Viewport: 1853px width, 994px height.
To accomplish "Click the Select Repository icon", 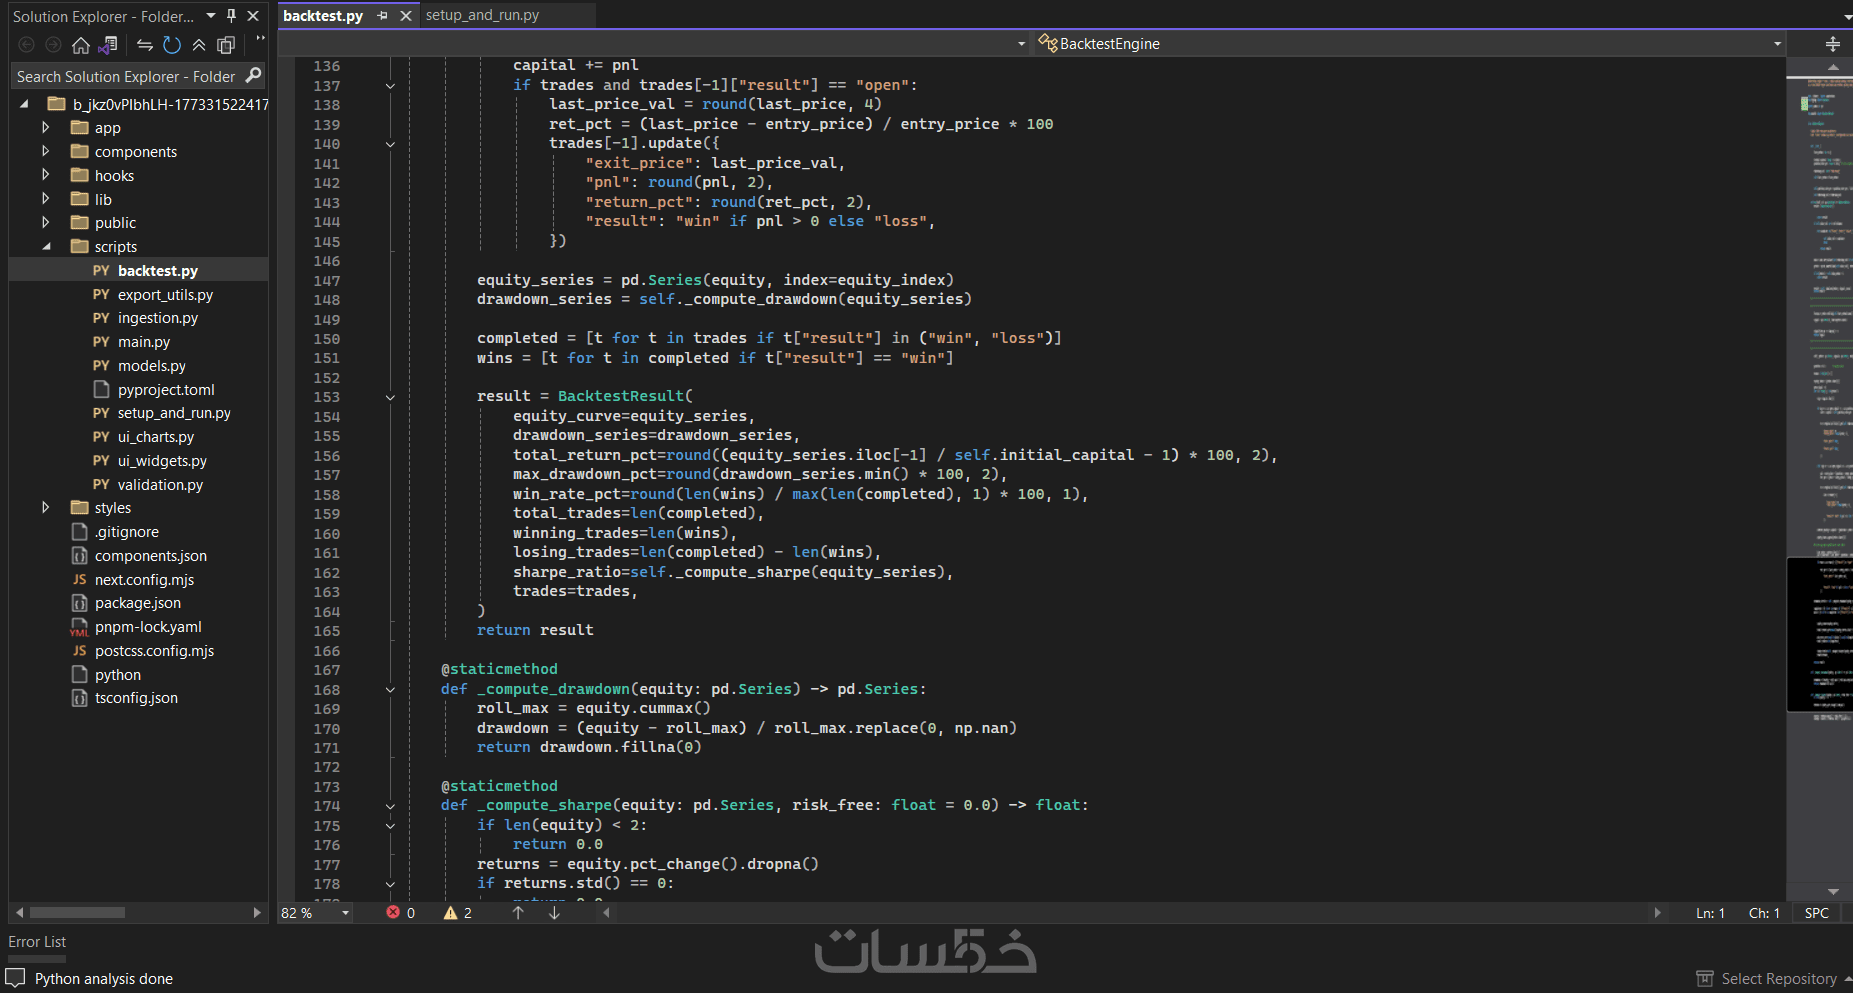I will click(x=1705, y=979).
